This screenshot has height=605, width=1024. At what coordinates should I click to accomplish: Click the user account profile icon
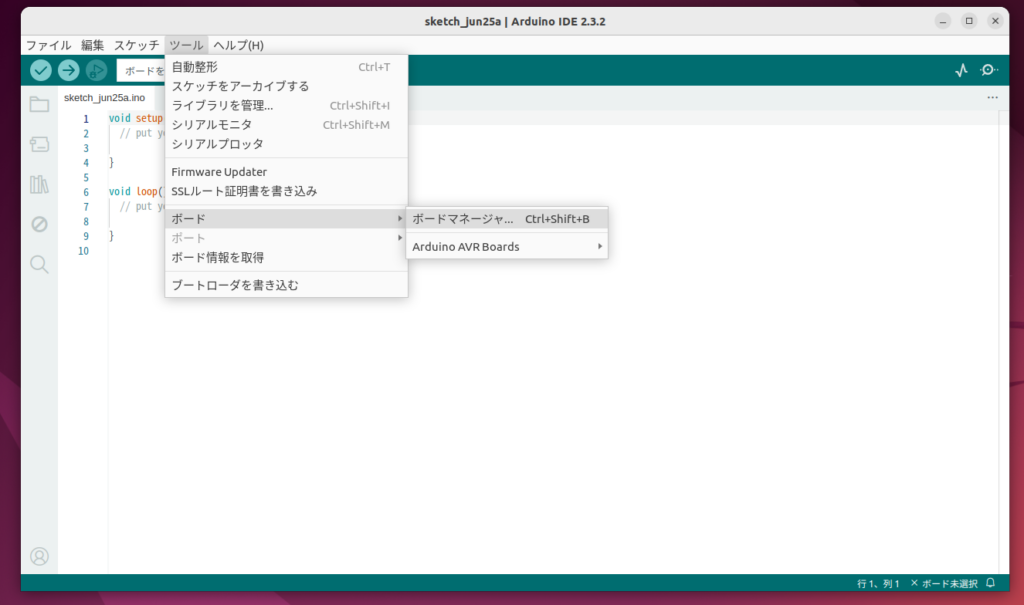click(39, 556)
